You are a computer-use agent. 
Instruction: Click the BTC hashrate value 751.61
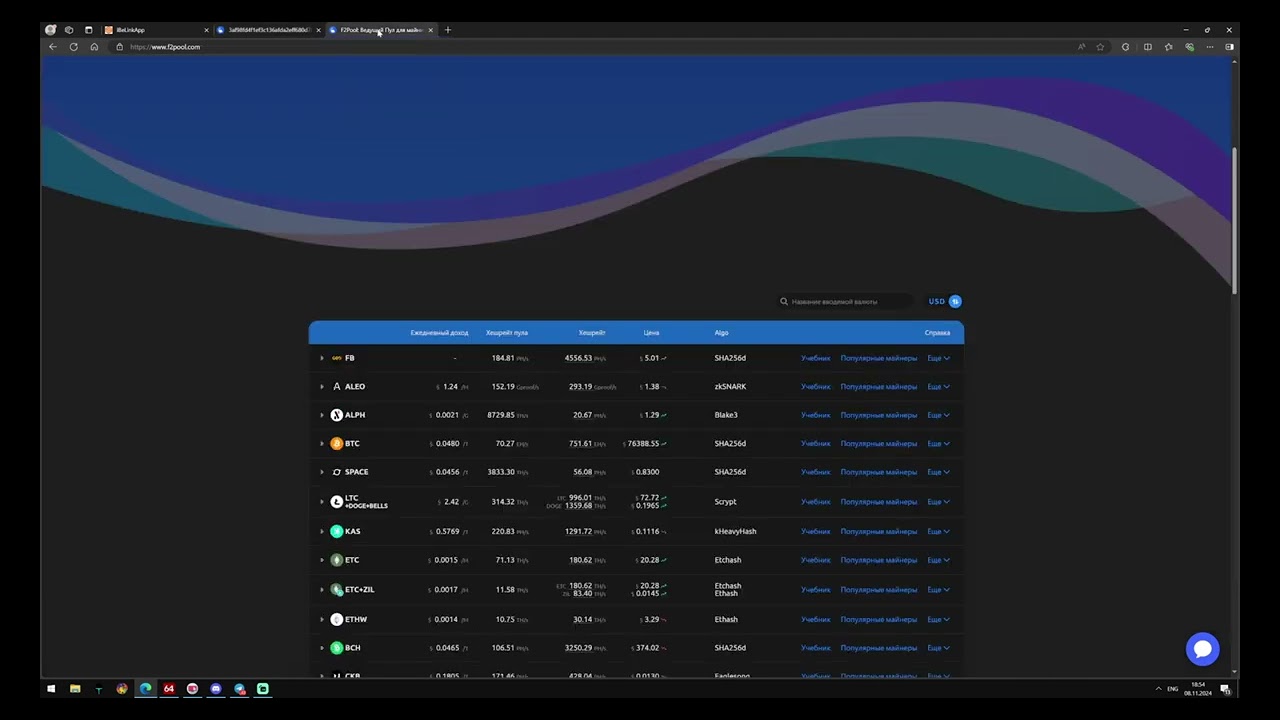(580, 443)
